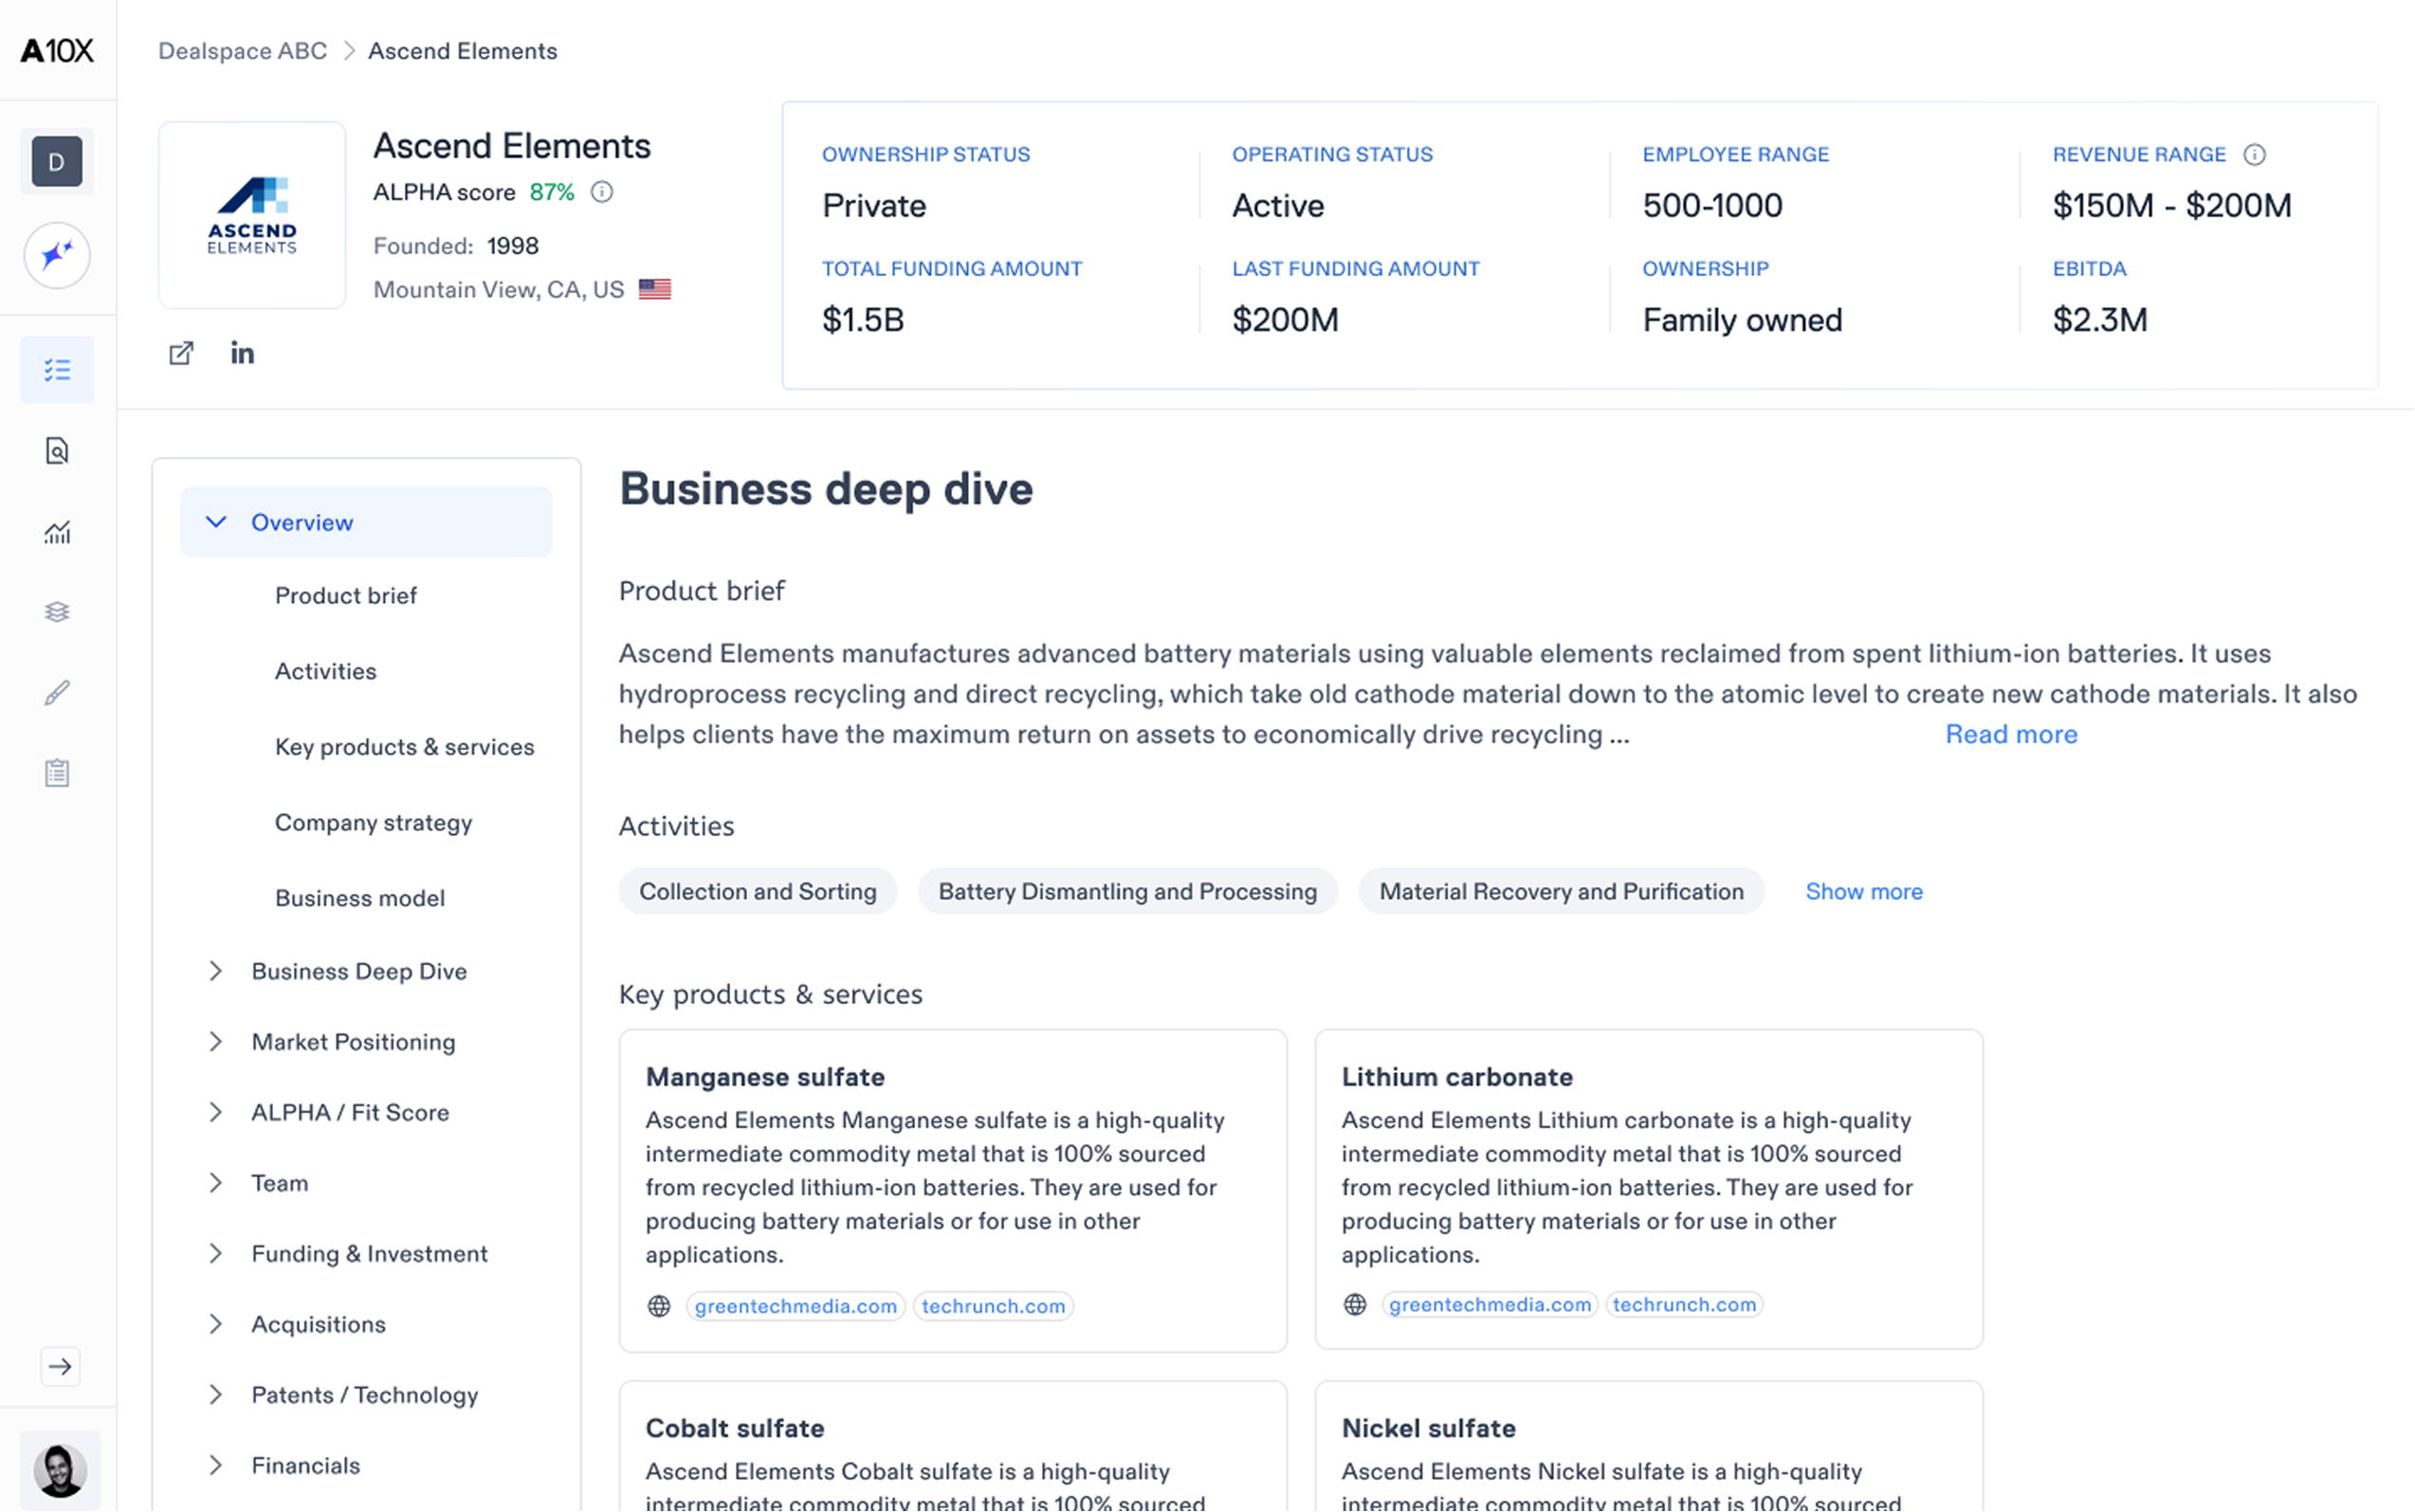The height and width of the screenshot is (1512, 2415).
Task: Click the Revenue Range info icon
Action: 2254,154
